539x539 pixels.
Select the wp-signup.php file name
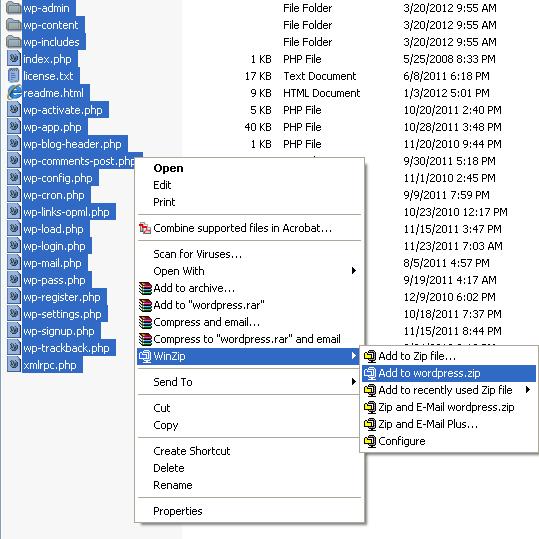point(58,331)
